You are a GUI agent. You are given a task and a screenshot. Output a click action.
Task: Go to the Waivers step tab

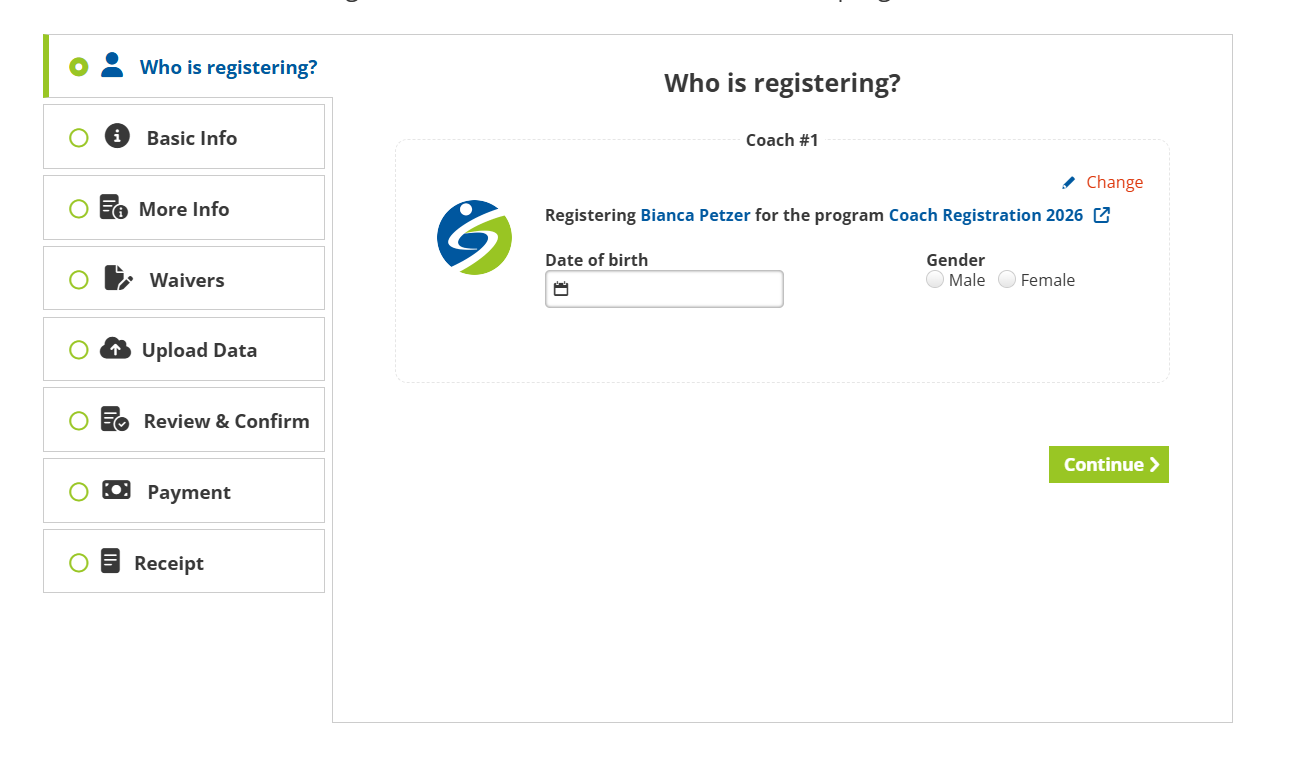[x=187, y=280]
